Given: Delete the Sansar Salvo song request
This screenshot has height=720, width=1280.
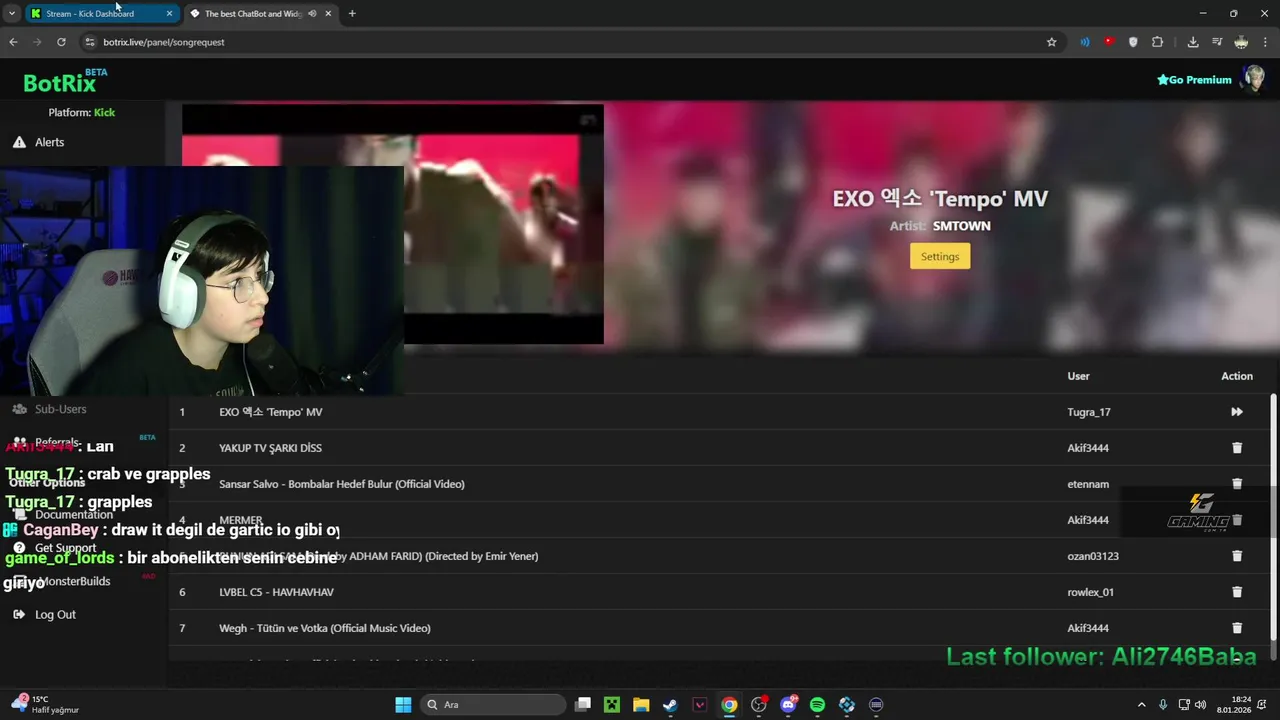Looking at the screenshot, I should [1237, 484].
